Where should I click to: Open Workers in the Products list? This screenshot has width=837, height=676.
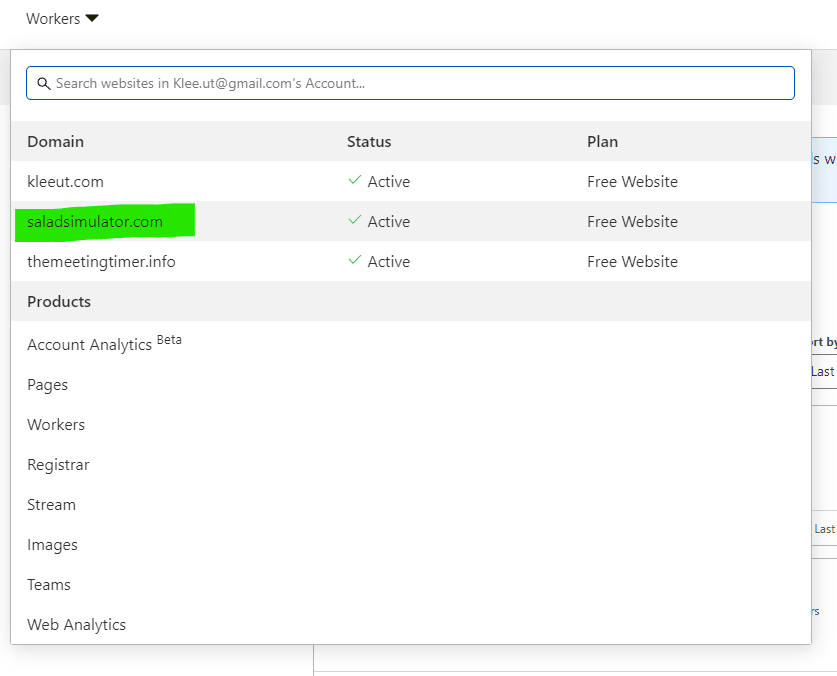click(x=56, y=425)
